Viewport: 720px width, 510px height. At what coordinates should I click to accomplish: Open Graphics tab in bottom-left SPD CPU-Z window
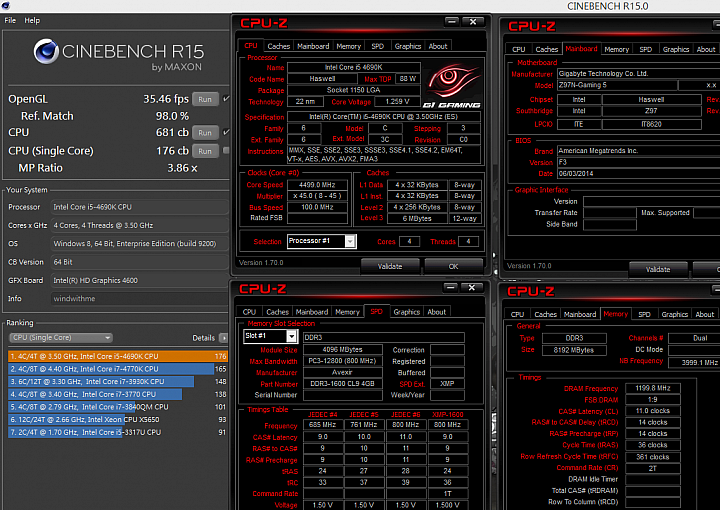click(x=407, y=312)
